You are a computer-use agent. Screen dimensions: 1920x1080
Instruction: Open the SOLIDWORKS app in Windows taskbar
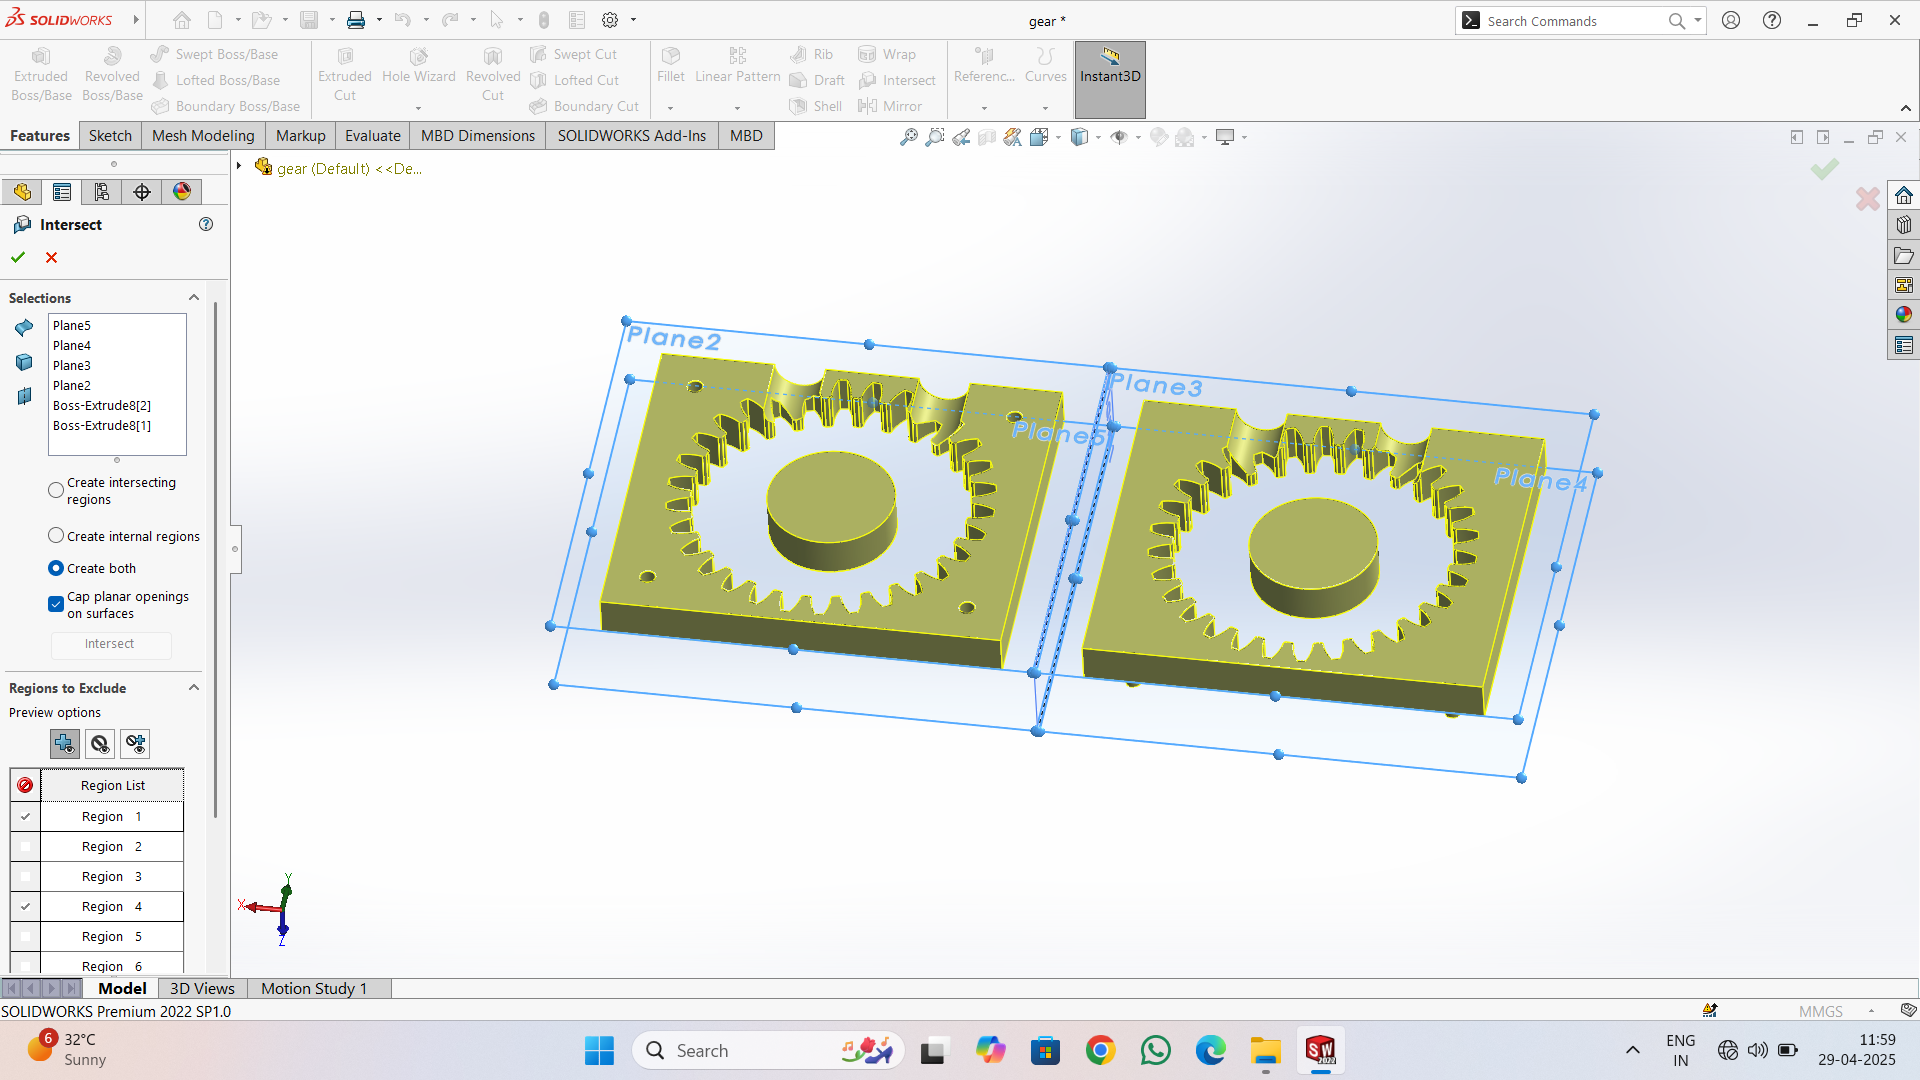click(x=1320, y=1050)
